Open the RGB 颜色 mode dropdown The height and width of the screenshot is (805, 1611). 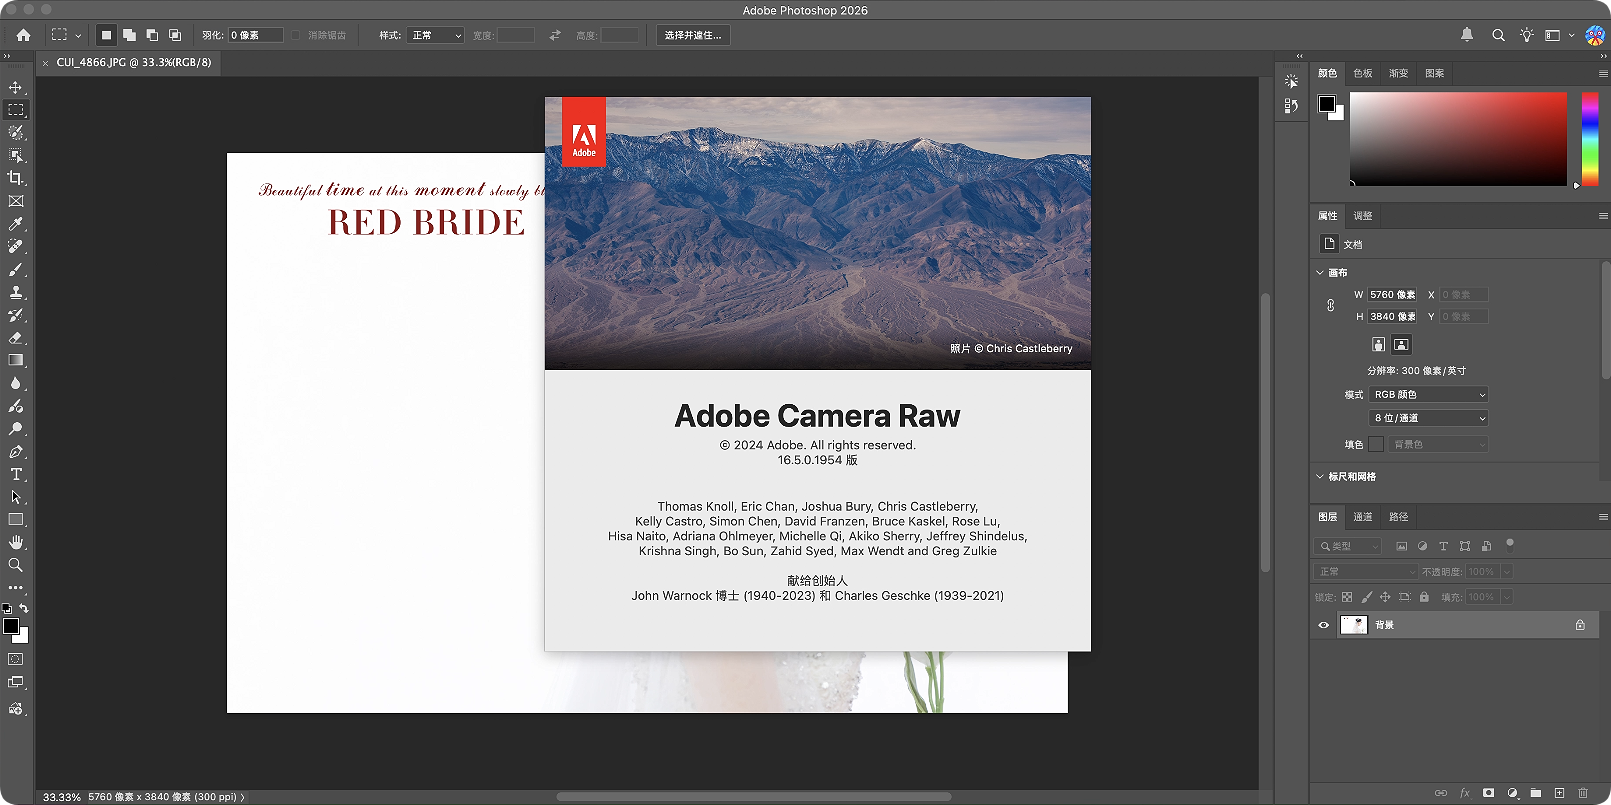[x=1429, y=395]
